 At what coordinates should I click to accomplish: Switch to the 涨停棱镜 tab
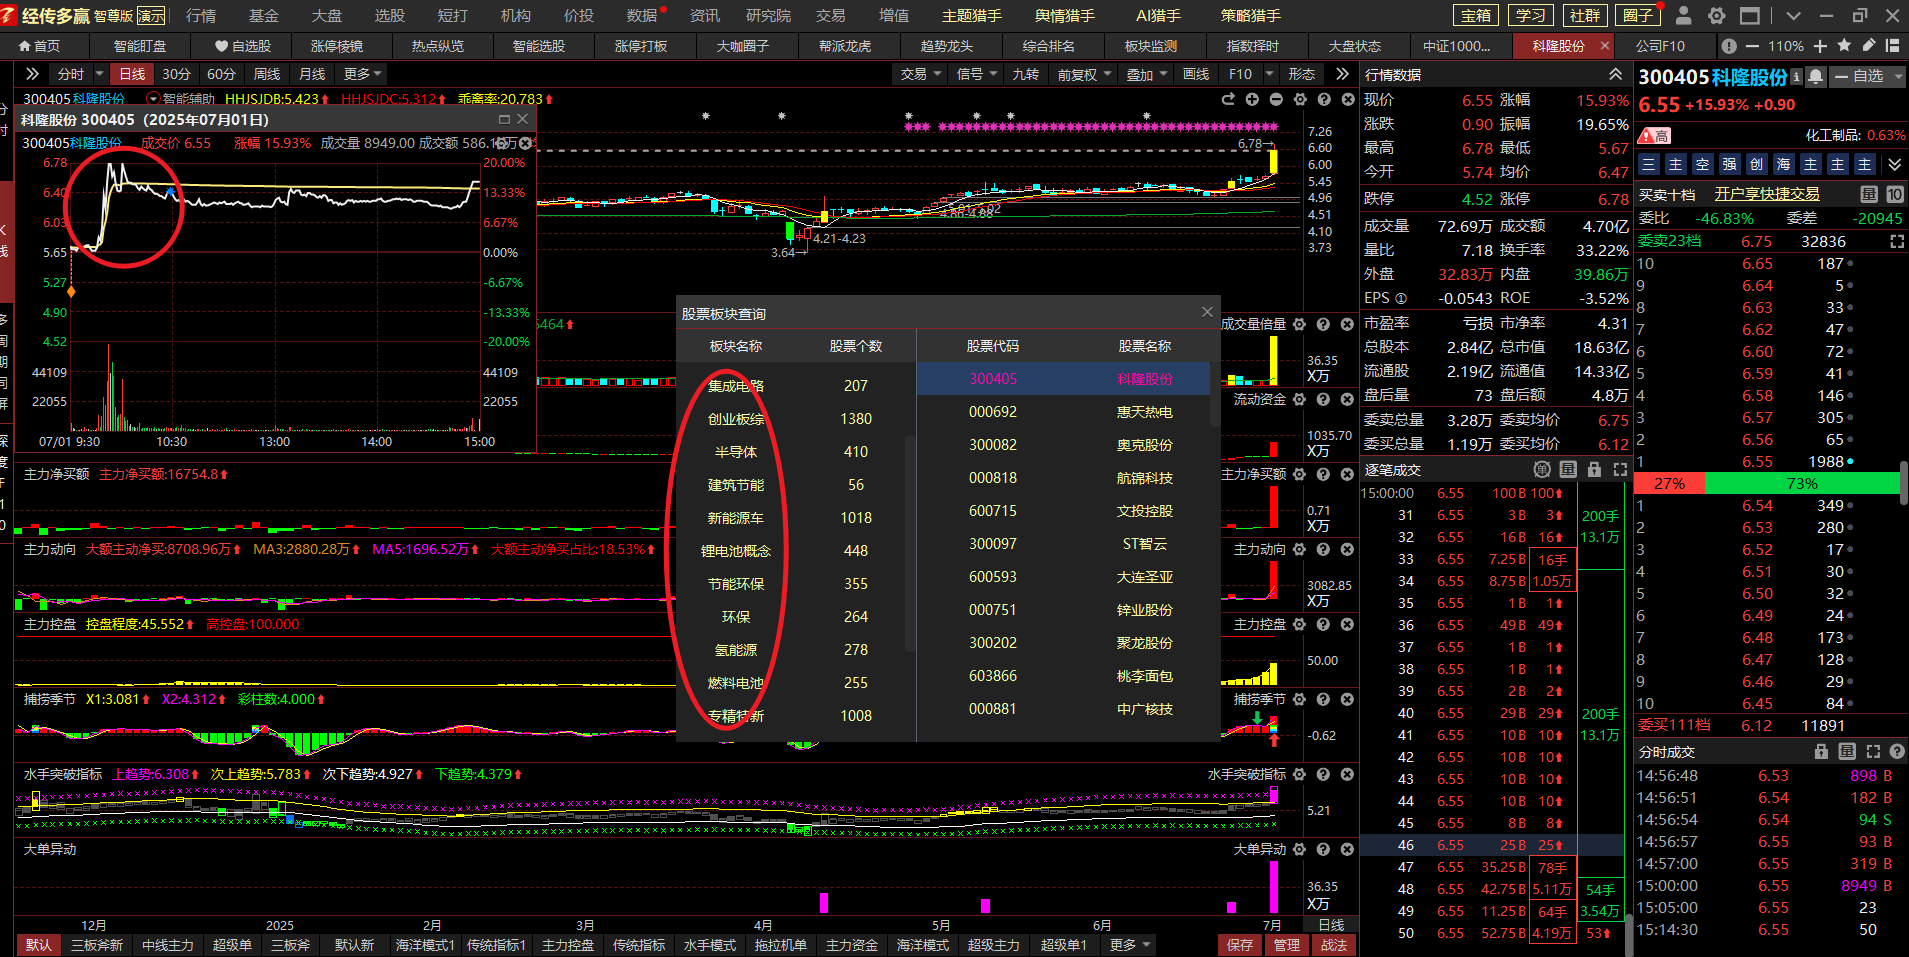[337, 46]
